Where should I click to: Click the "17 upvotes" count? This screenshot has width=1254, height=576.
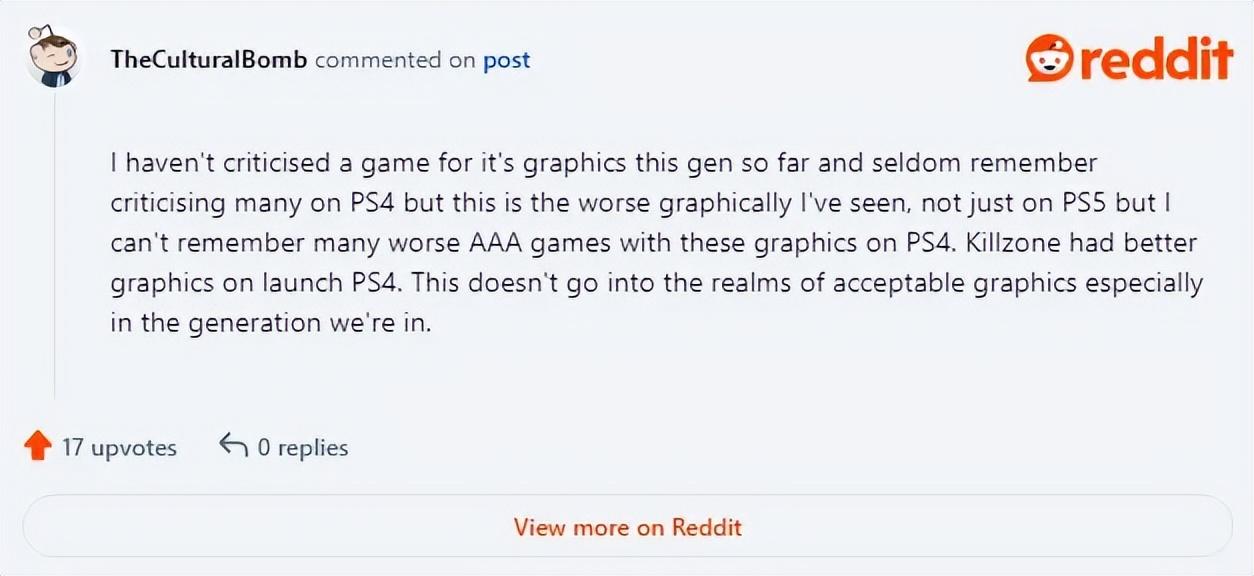click(x=119, y=447)
